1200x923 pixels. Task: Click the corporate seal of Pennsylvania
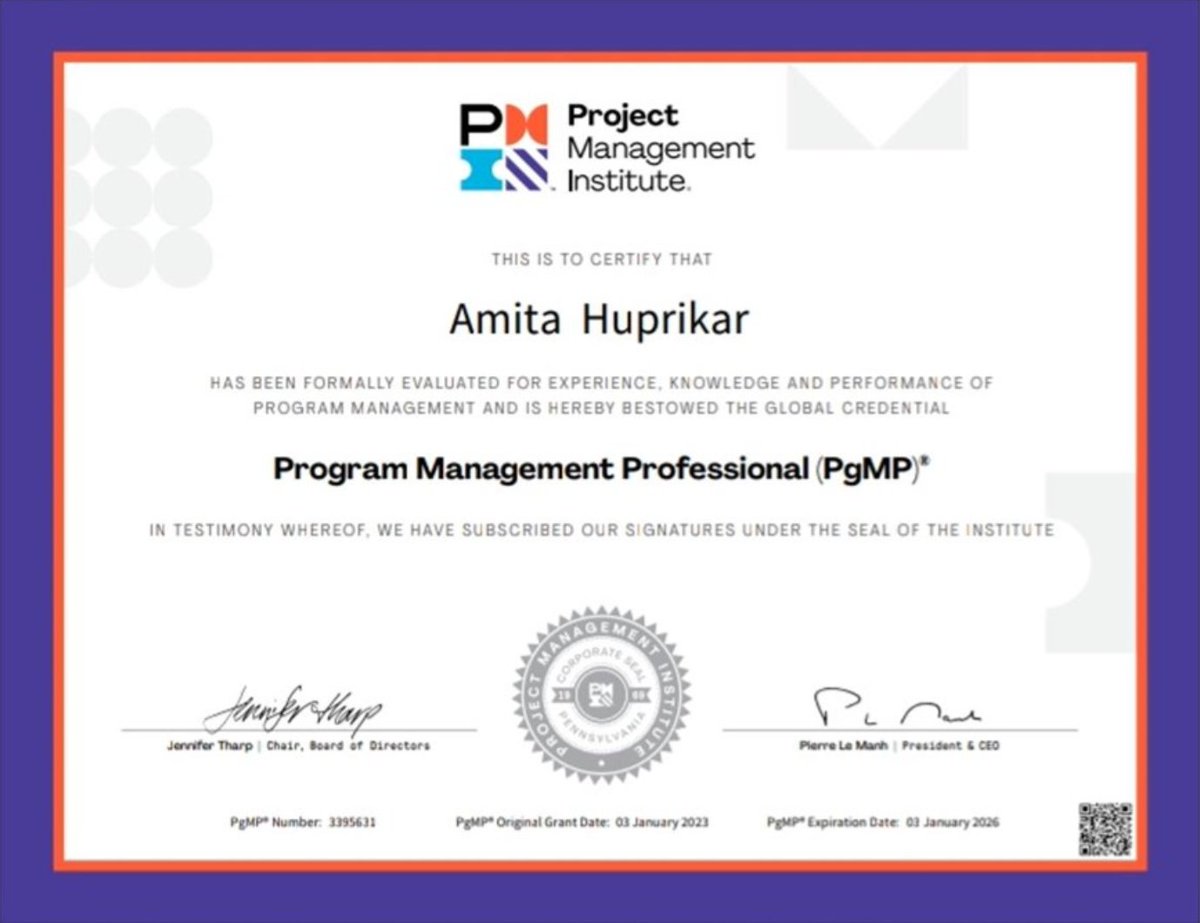point(601,694)
